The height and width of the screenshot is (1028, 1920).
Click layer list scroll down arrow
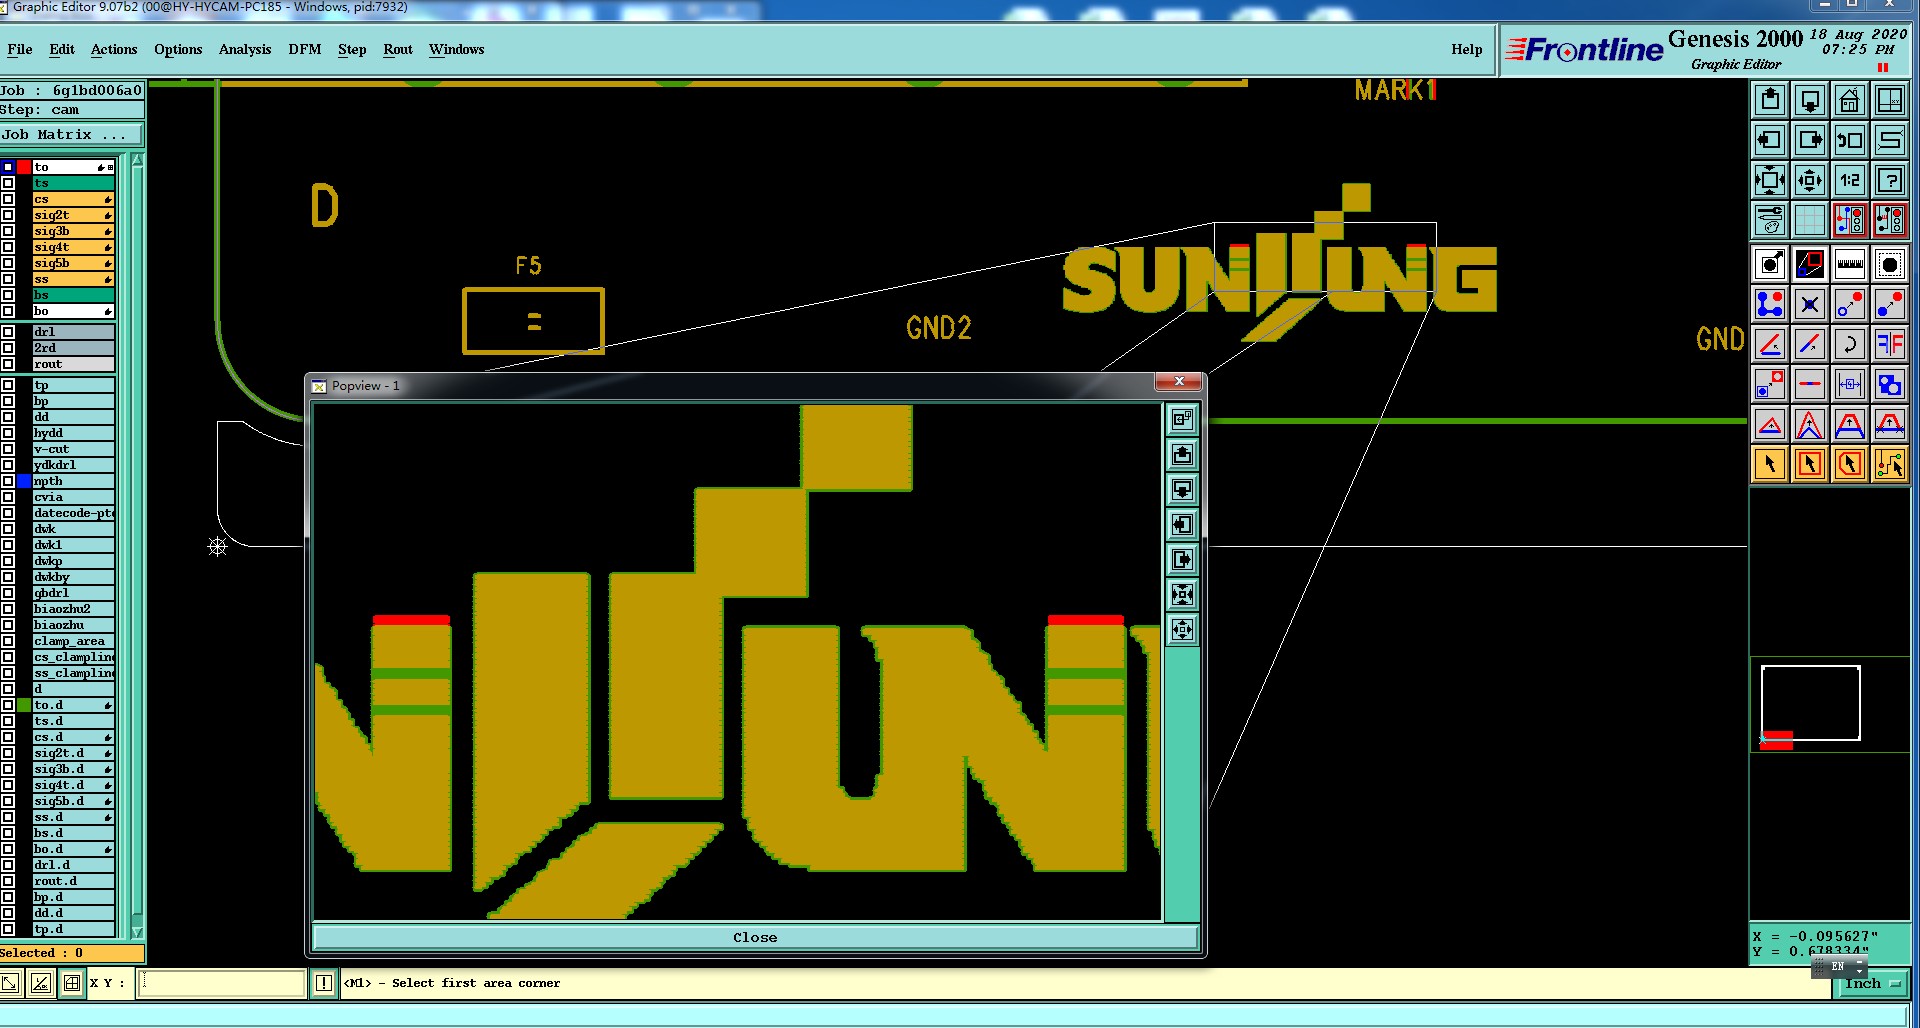point(137,932)
